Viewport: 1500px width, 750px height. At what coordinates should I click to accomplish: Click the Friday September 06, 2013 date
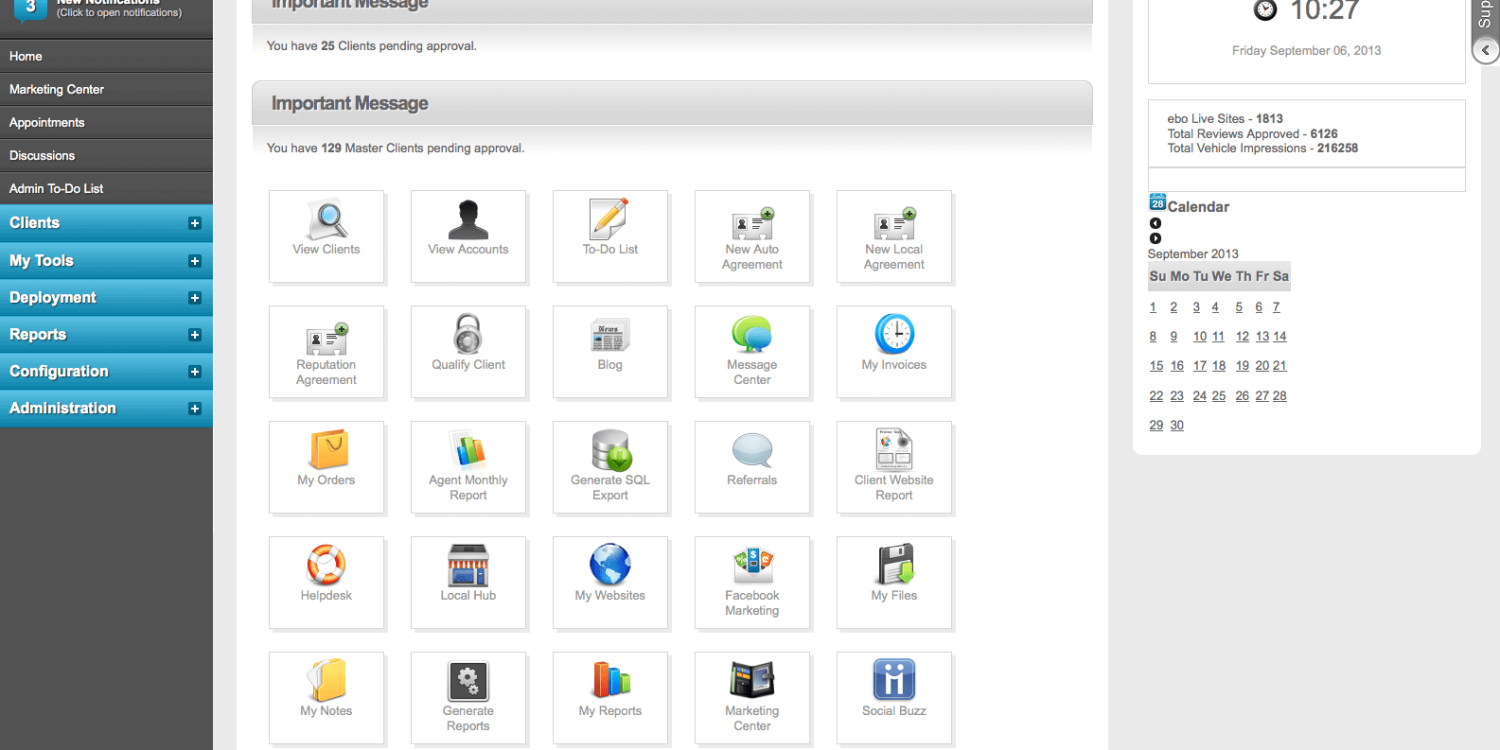1306,51
